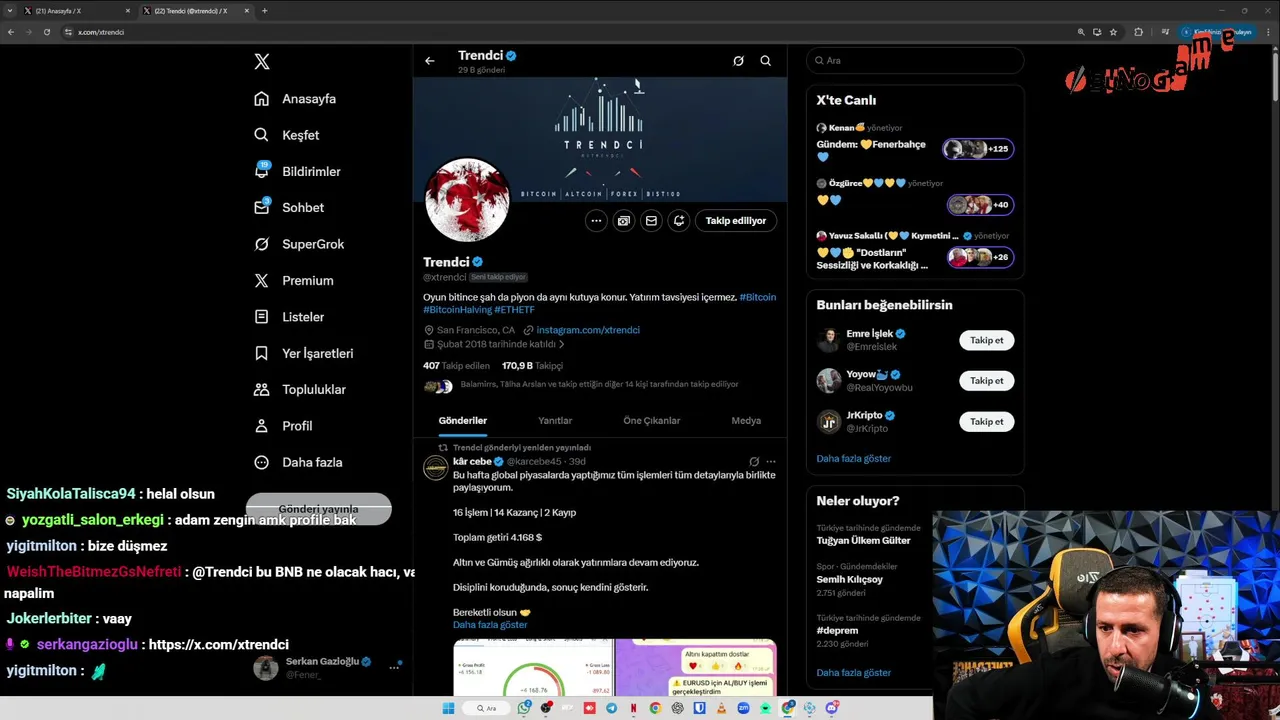Open browser extensions puzzle icon
Image resolution: width=1280 pixels, height=720 pixels.
click(1138, 32)
